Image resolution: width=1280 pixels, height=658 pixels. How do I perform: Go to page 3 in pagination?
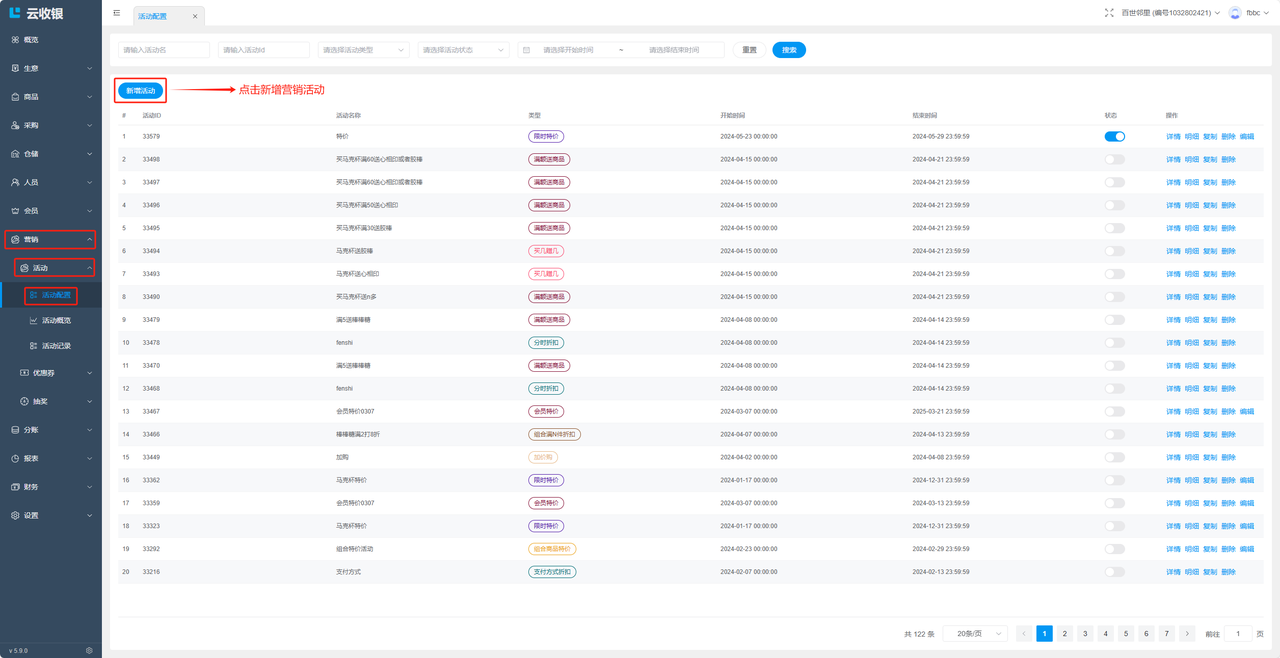point(1085,634)
